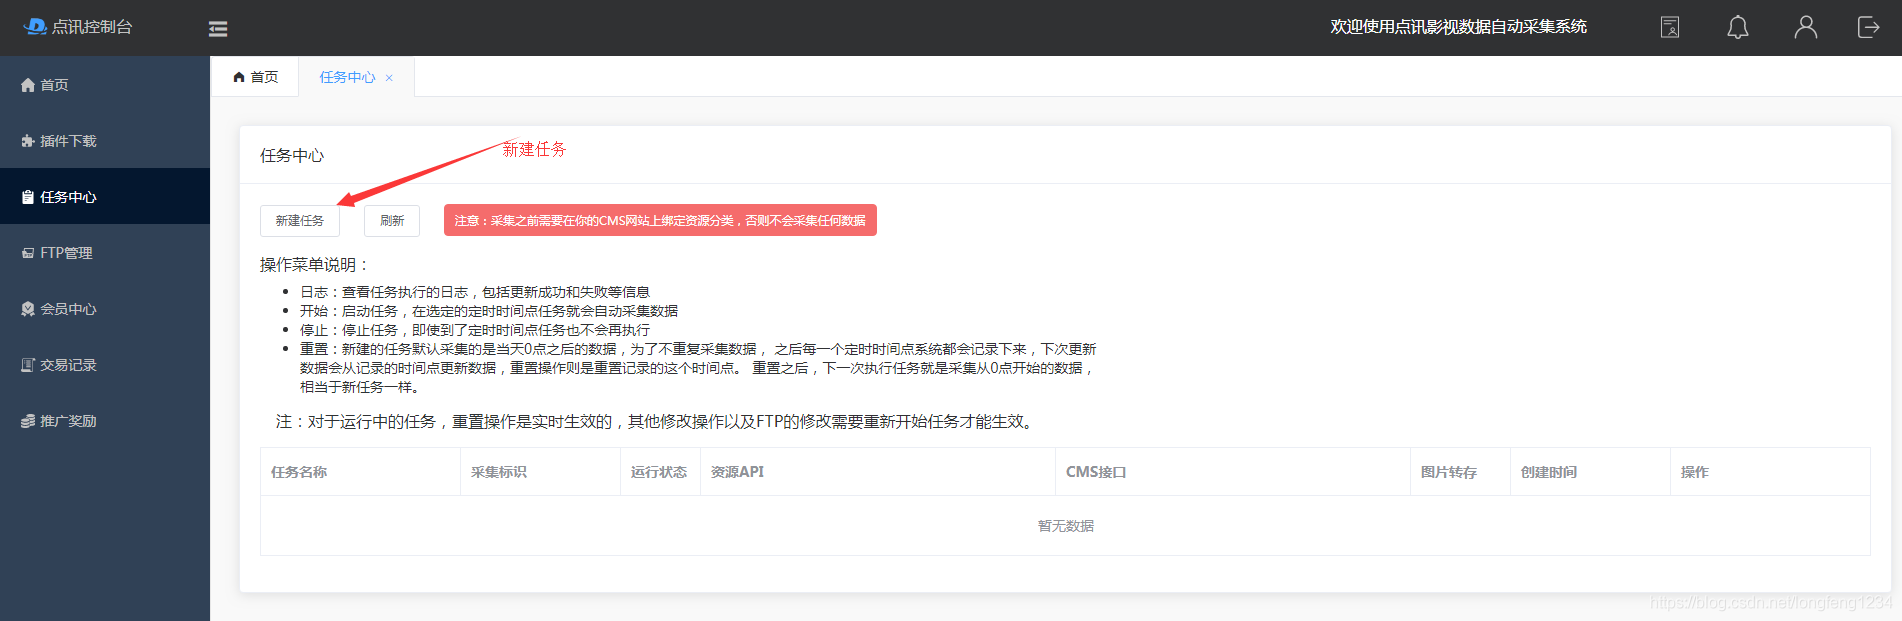1902x621 pixels.
Task: Close the 任务中心 tab
Action: point(389,78)
